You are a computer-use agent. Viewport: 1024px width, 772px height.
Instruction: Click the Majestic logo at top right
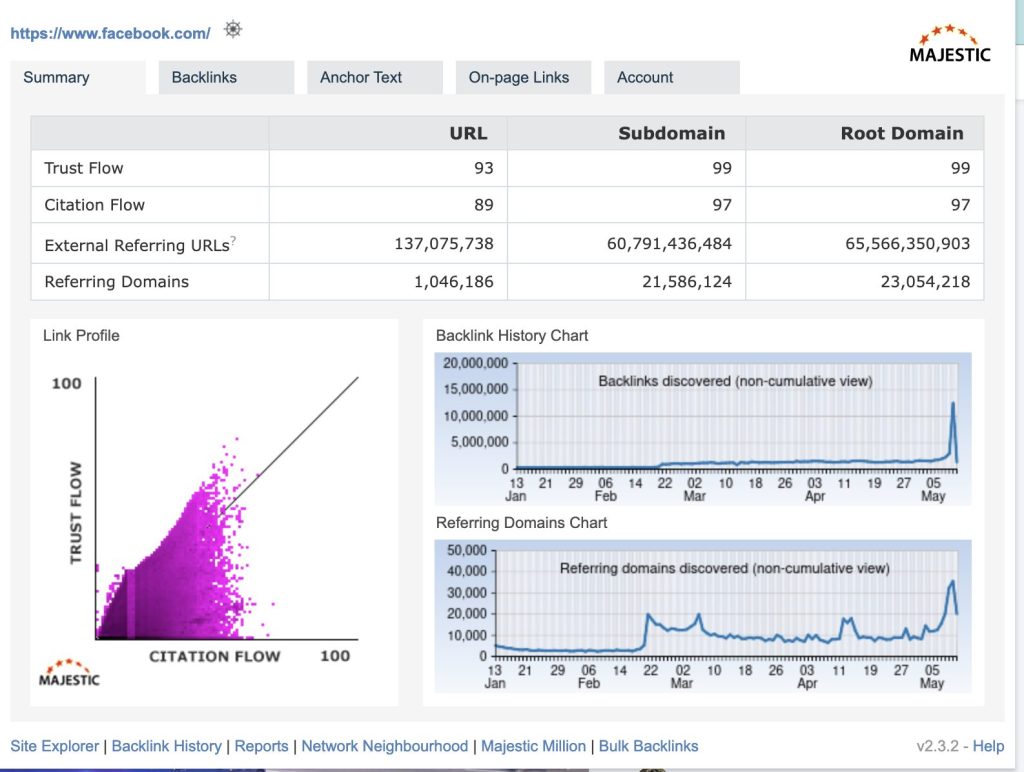[x=950, y=44]
